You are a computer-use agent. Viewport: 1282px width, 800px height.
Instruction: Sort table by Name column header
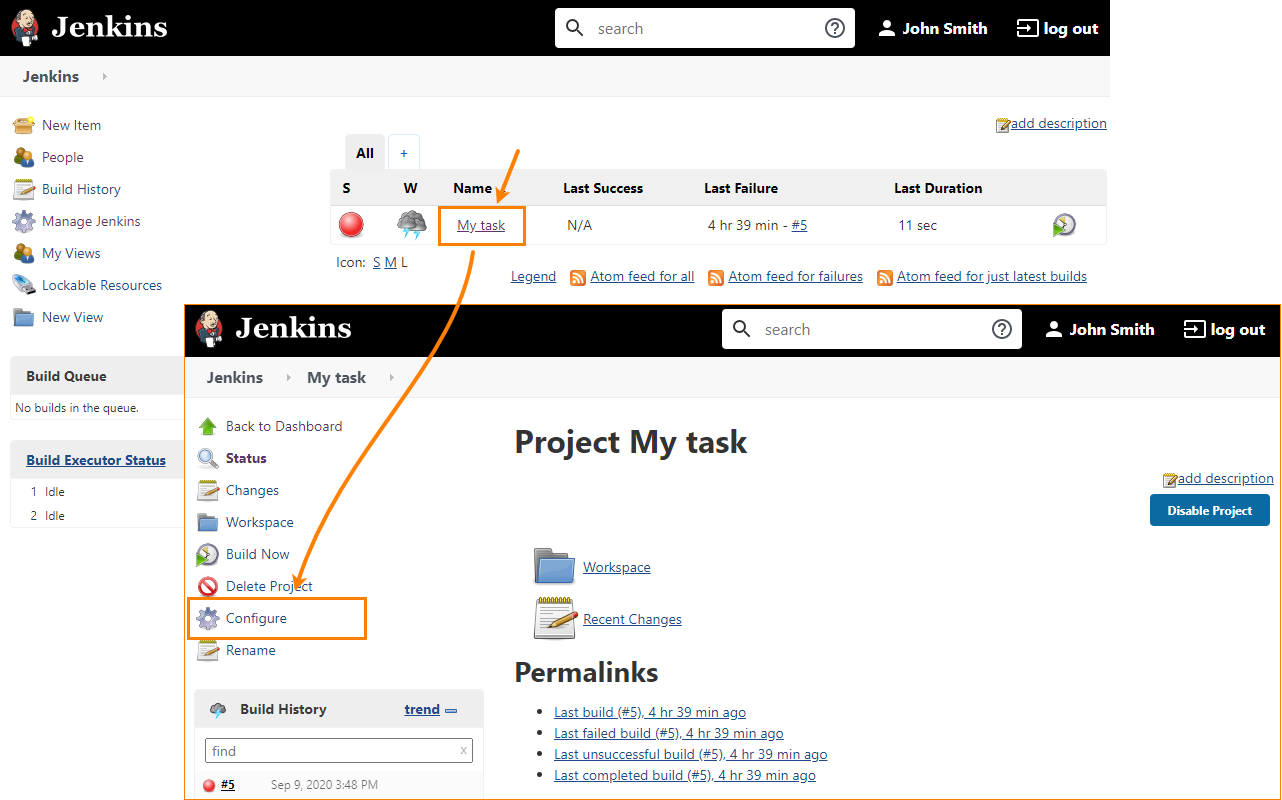(472, 188)
